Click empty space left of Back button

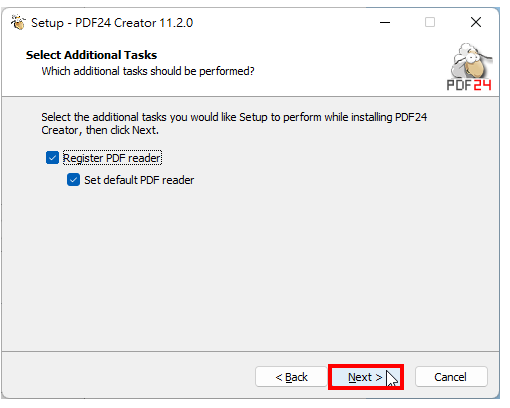click(x=127, y=376)
